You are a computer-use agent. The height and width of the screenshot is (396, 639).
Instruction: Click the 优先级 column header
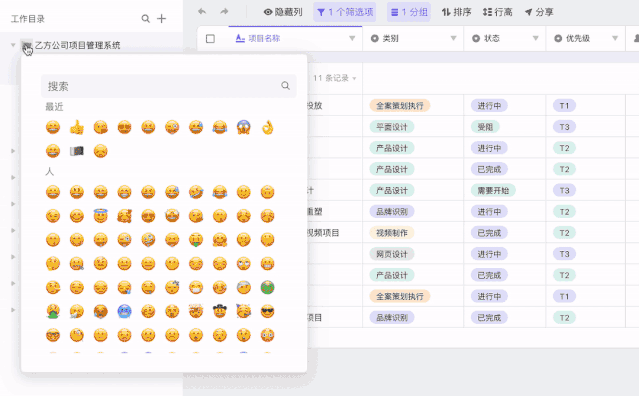pos(586,38)
